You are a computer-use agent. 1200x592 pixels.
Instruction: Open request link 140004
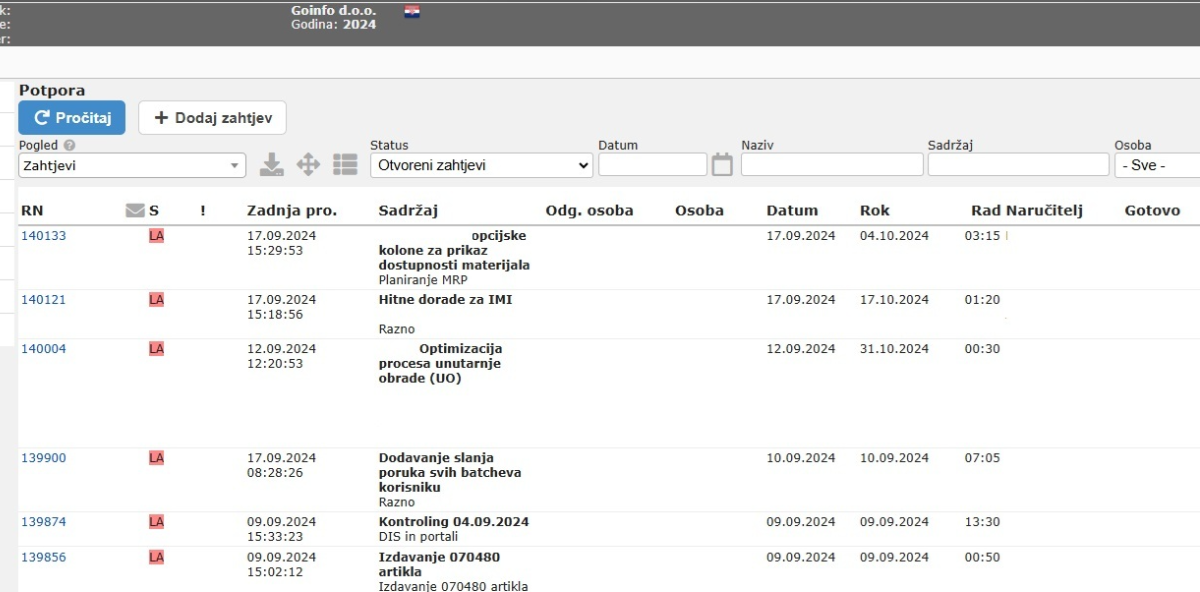44,349
